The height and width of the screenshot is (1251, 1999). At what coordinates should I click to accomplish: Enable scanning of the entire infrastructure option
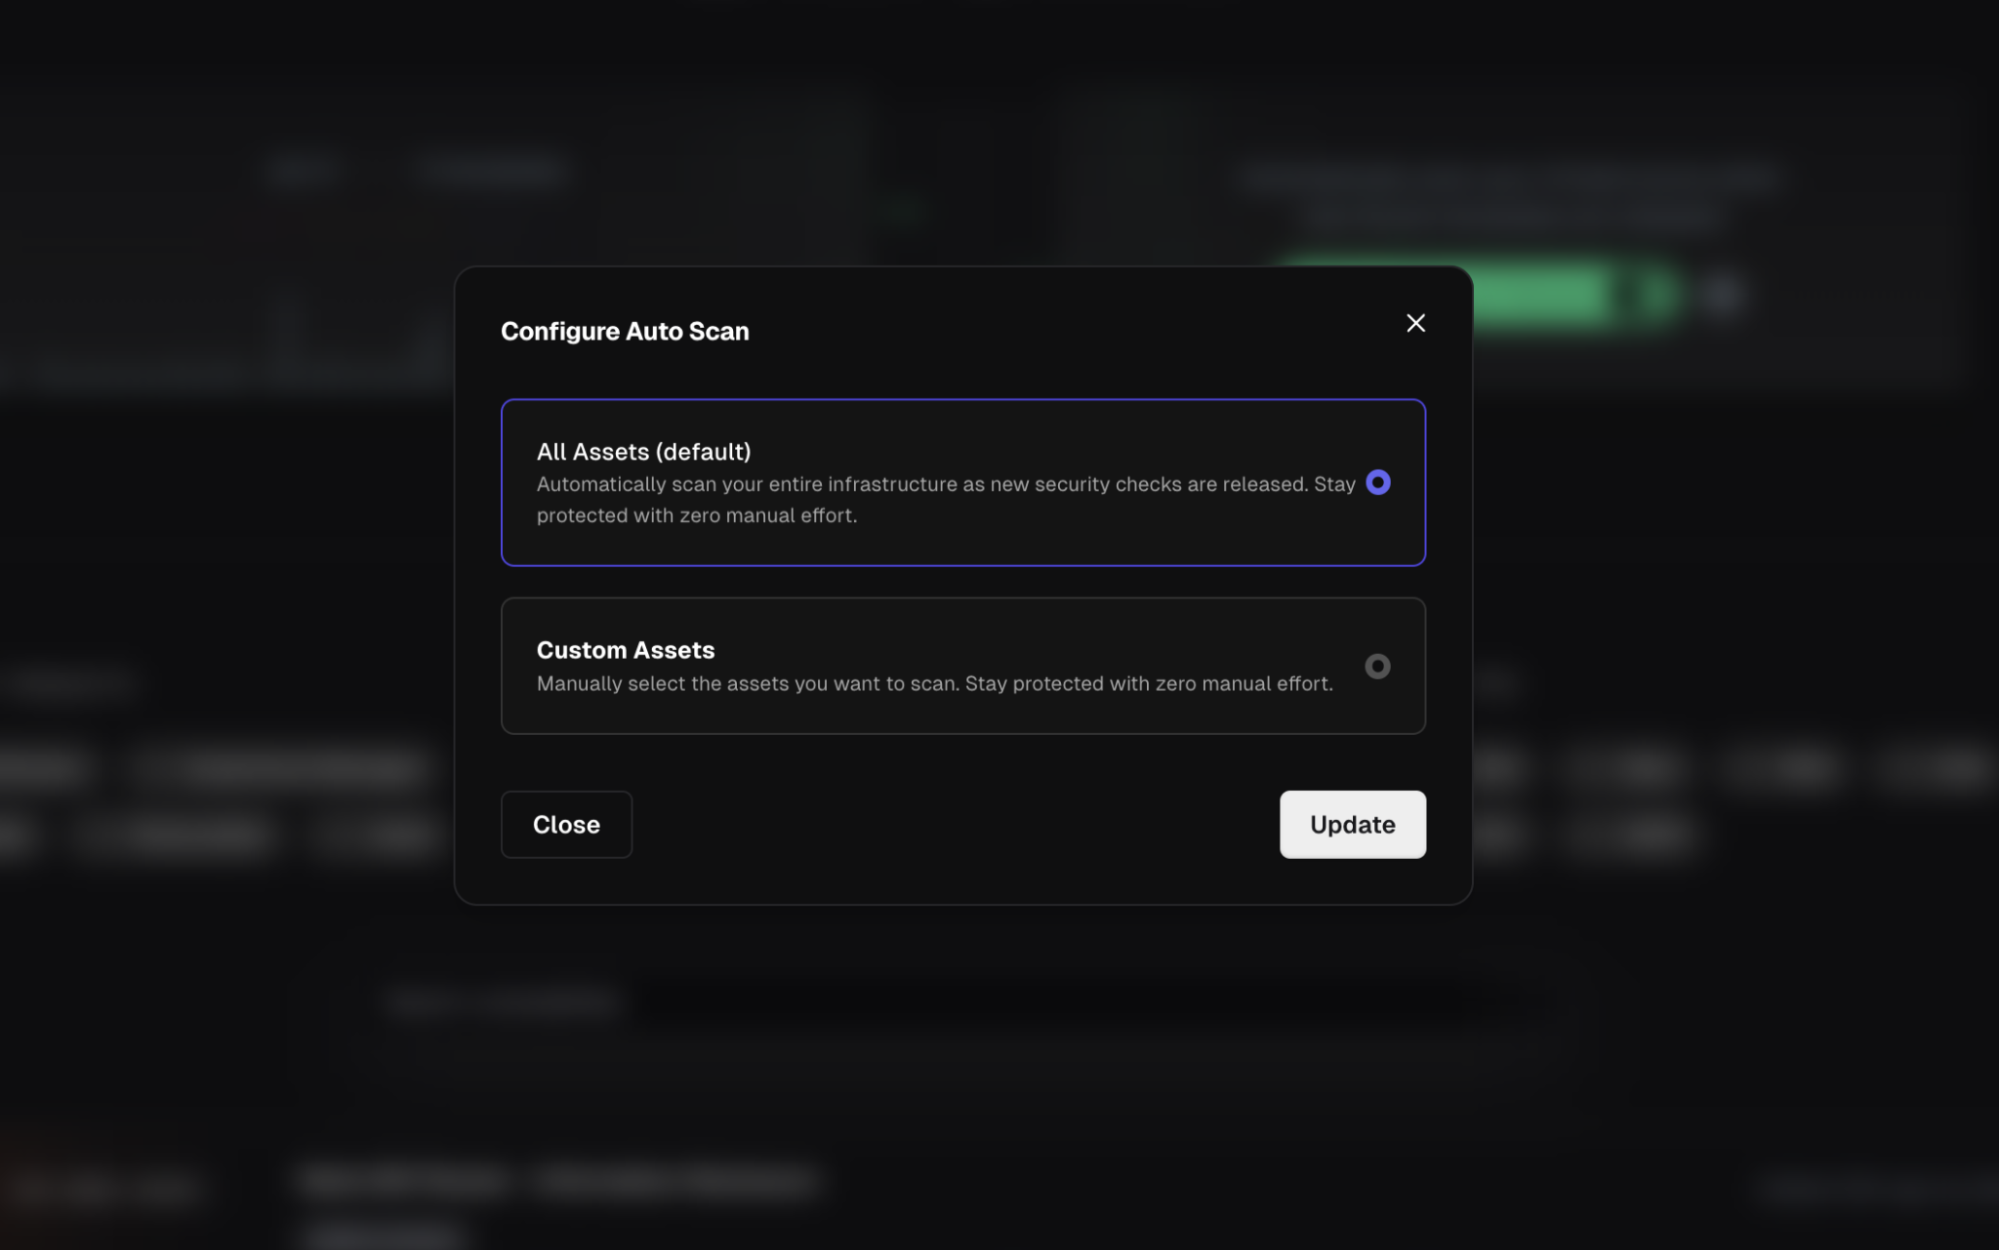click(1377, 483)
